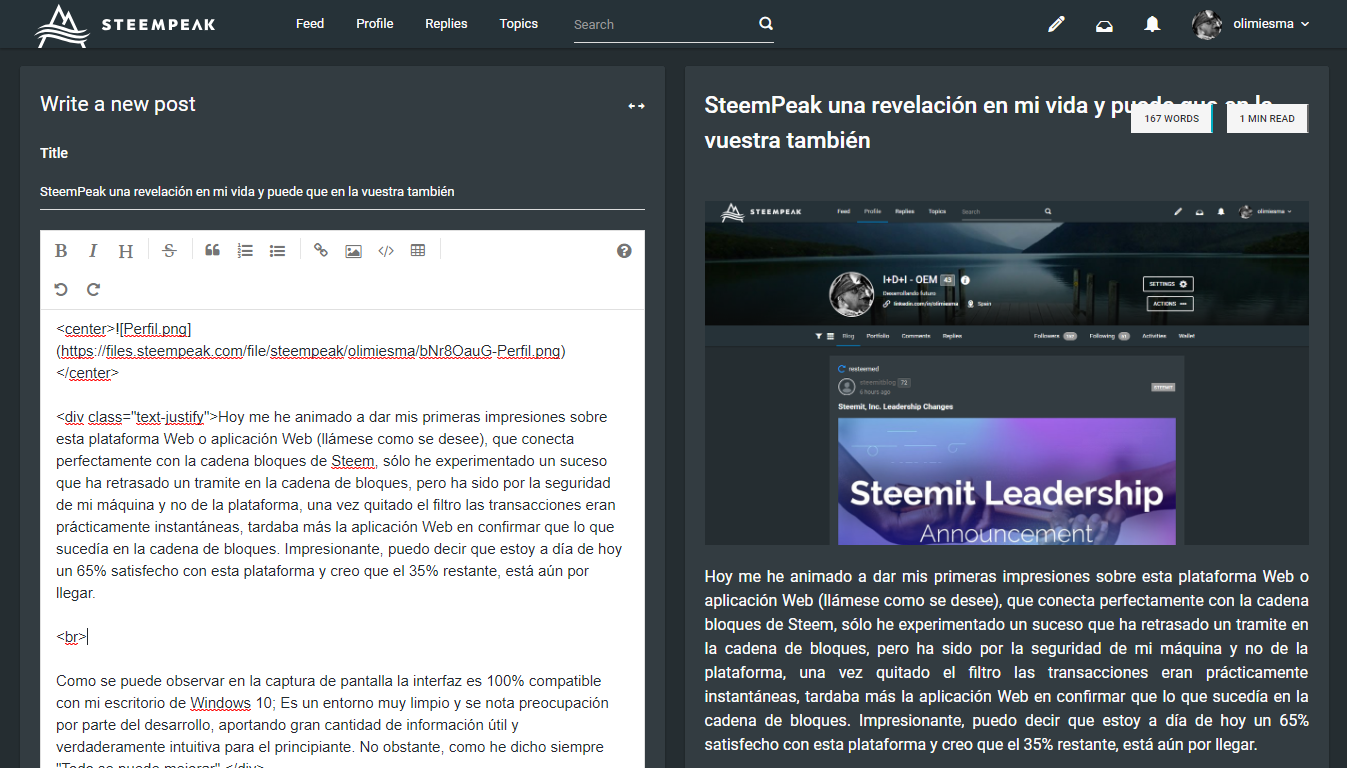Toggle editor panel width with arrows icon
The image size is (1347, 768).
click(x=636, y=106)
